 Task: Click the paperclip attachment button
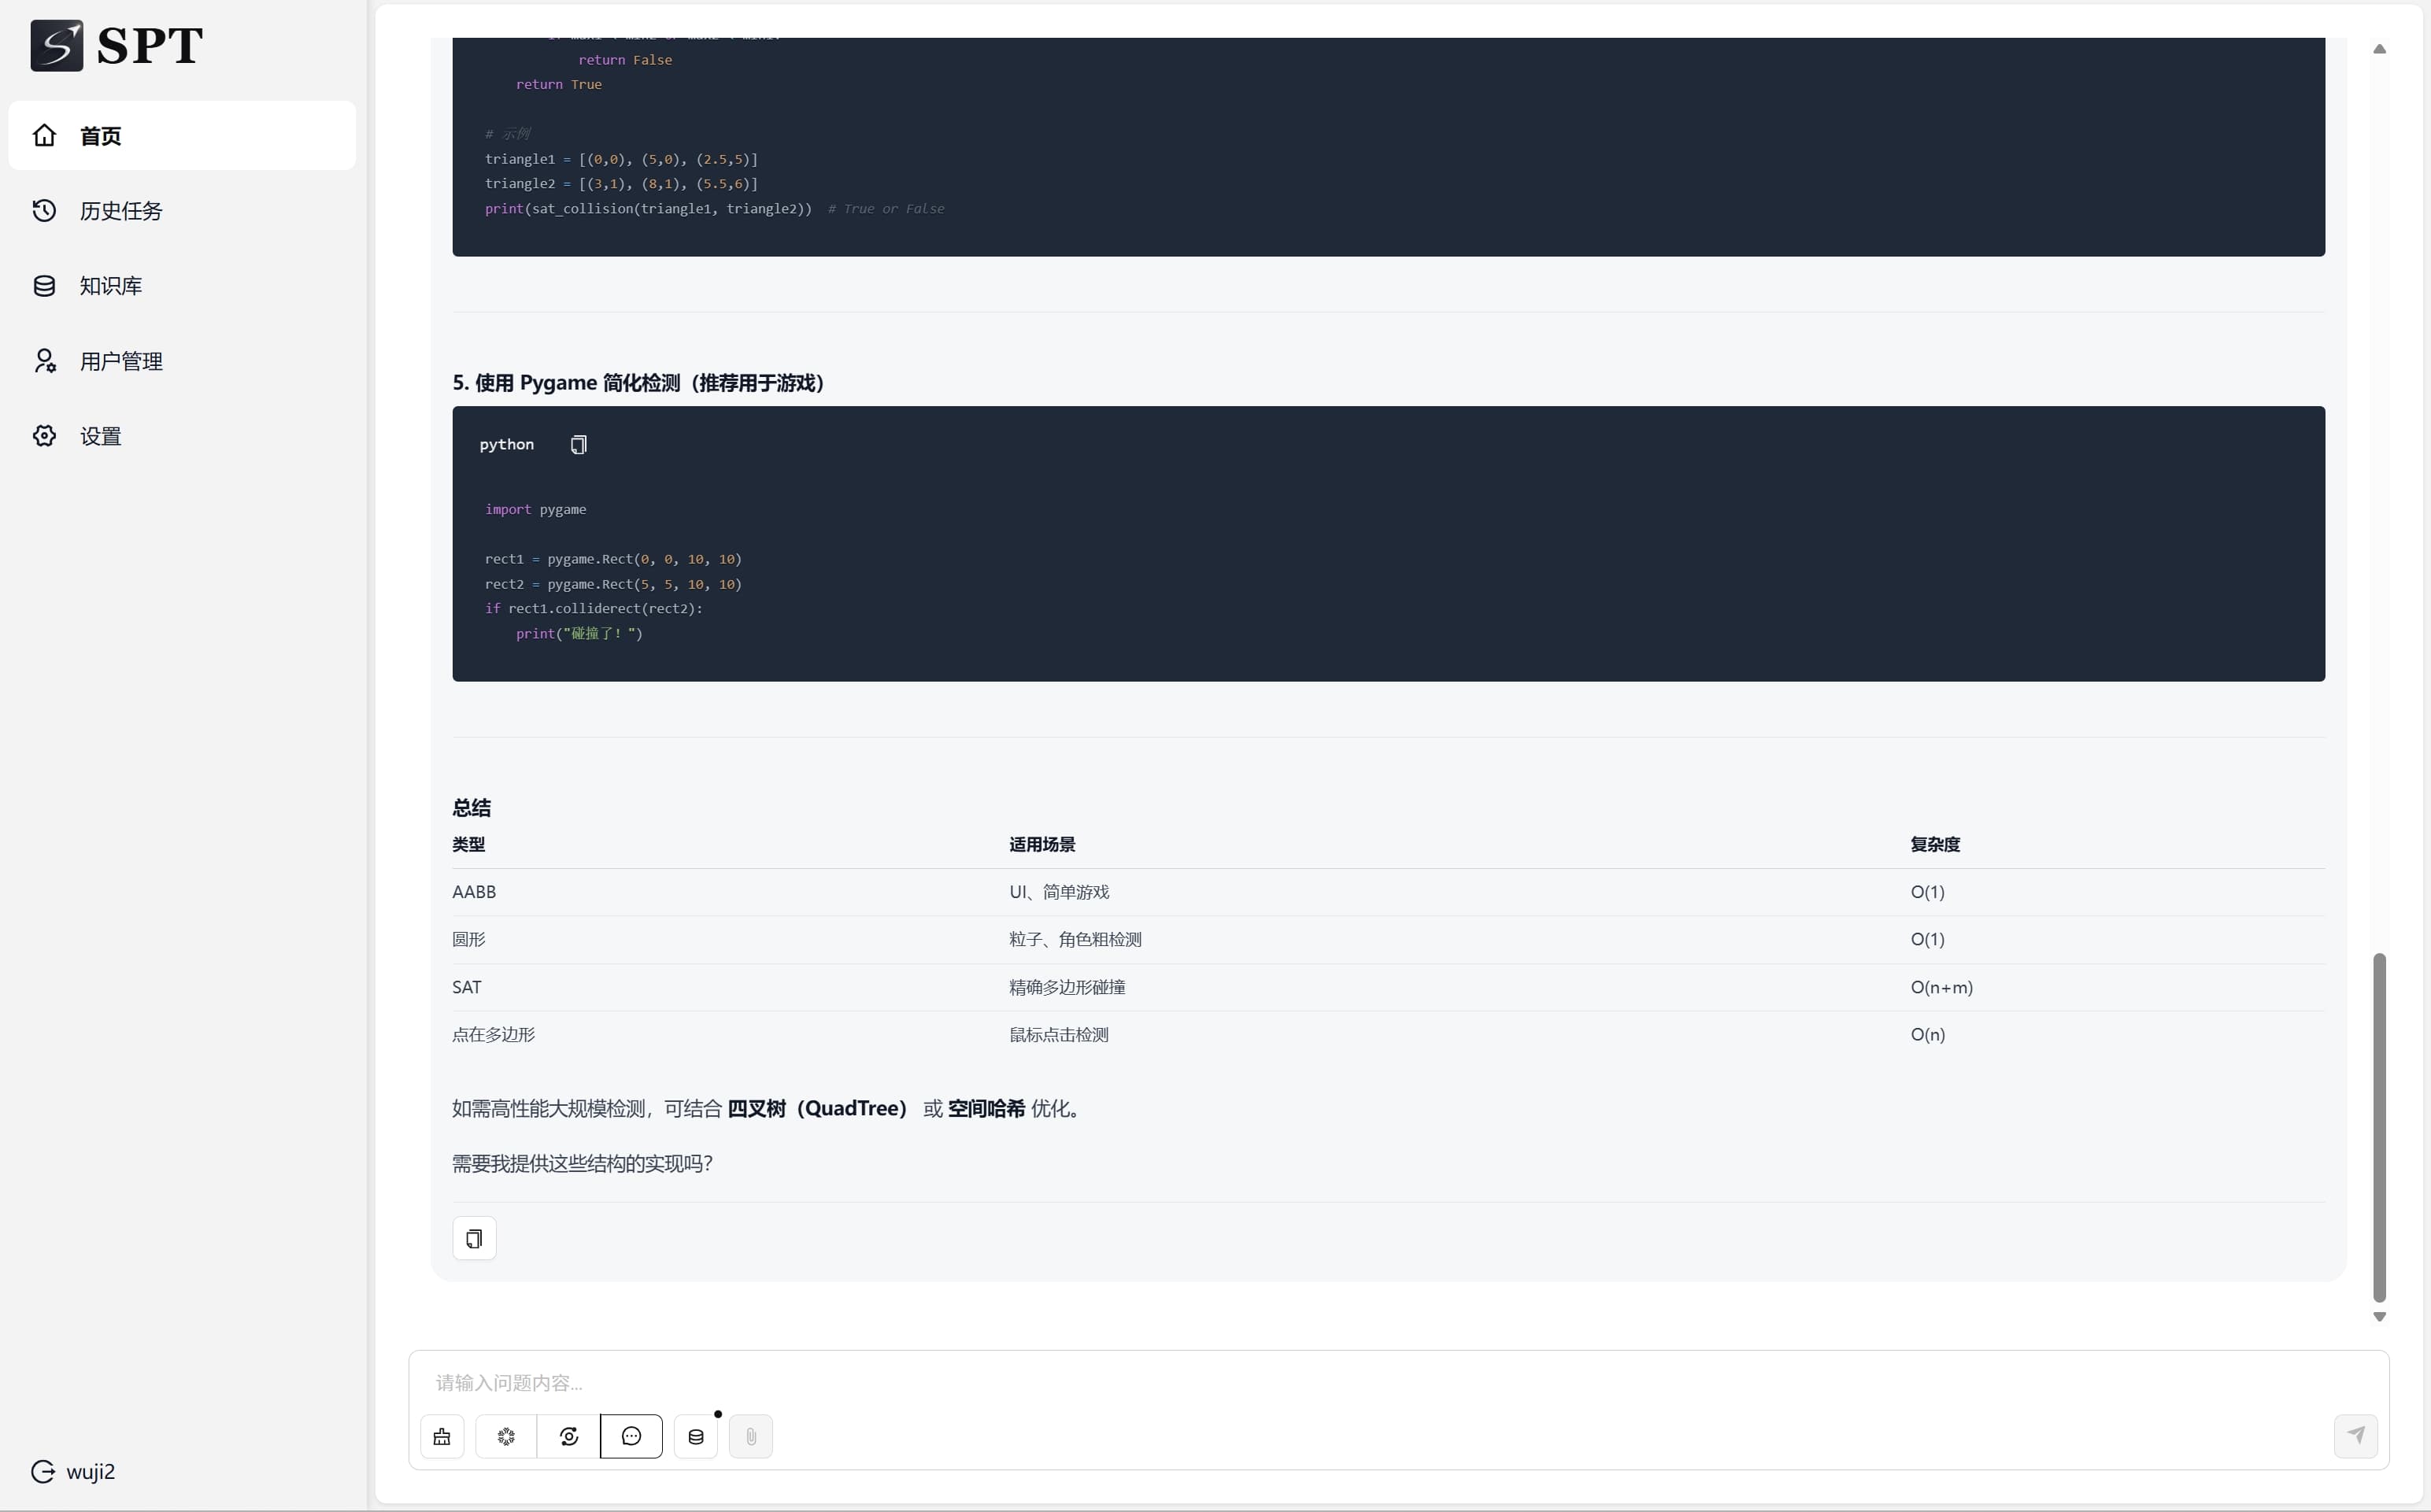(751, 1437)
